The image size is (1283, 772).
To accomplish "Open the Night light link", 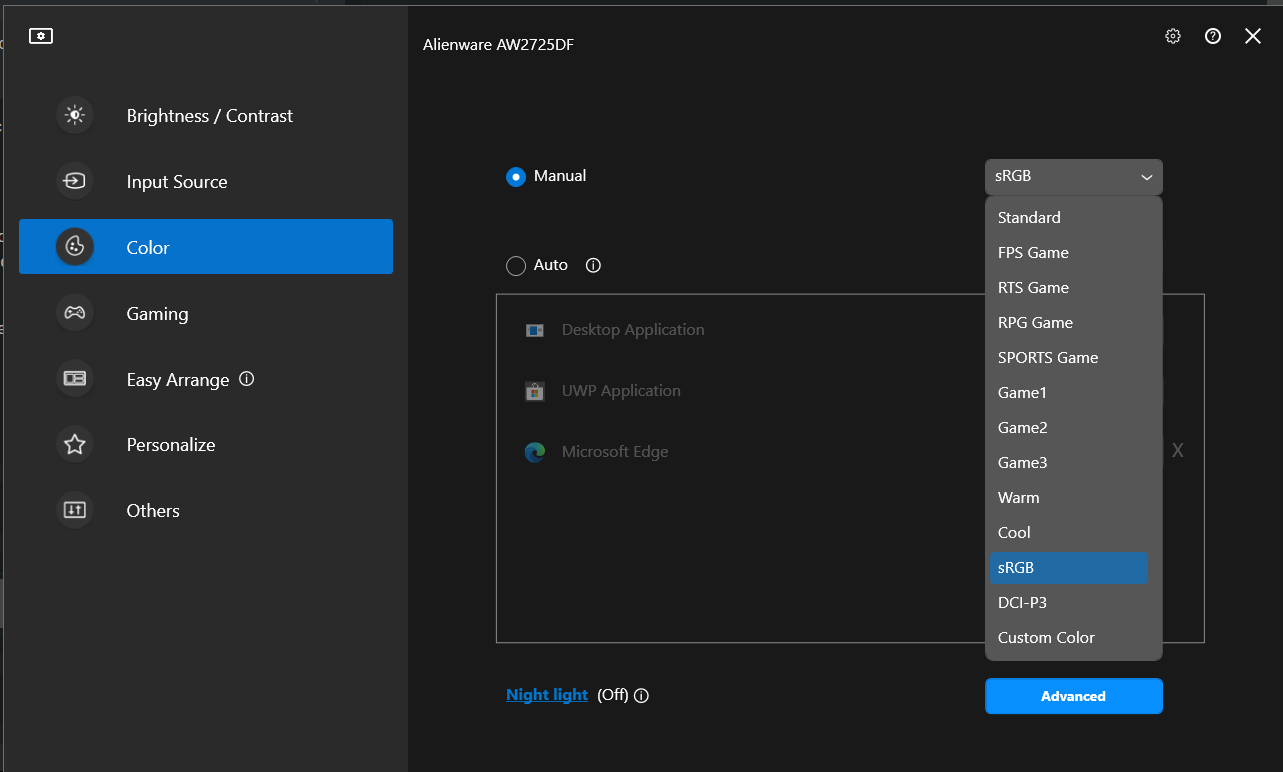I will [x=547, y=695].
